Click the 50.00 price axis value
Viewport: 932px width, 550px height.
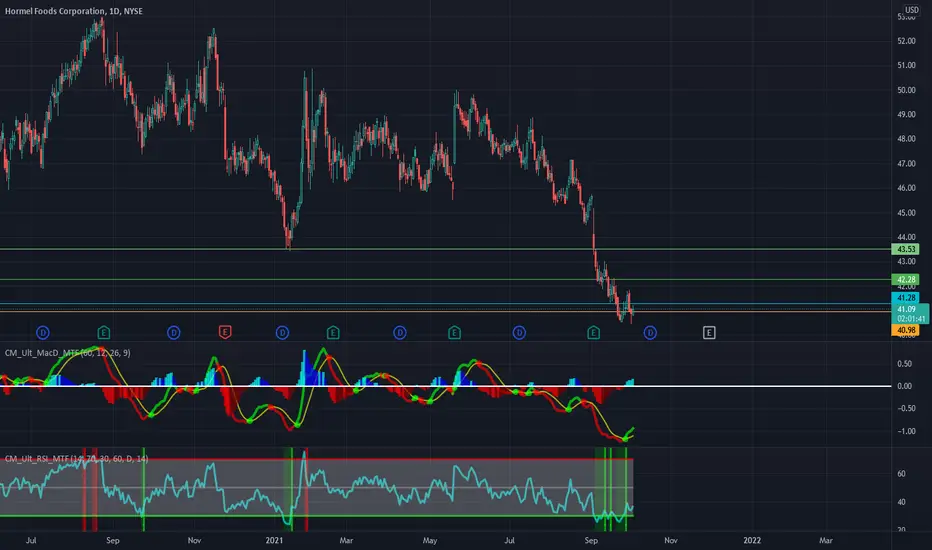pos(906,90)
